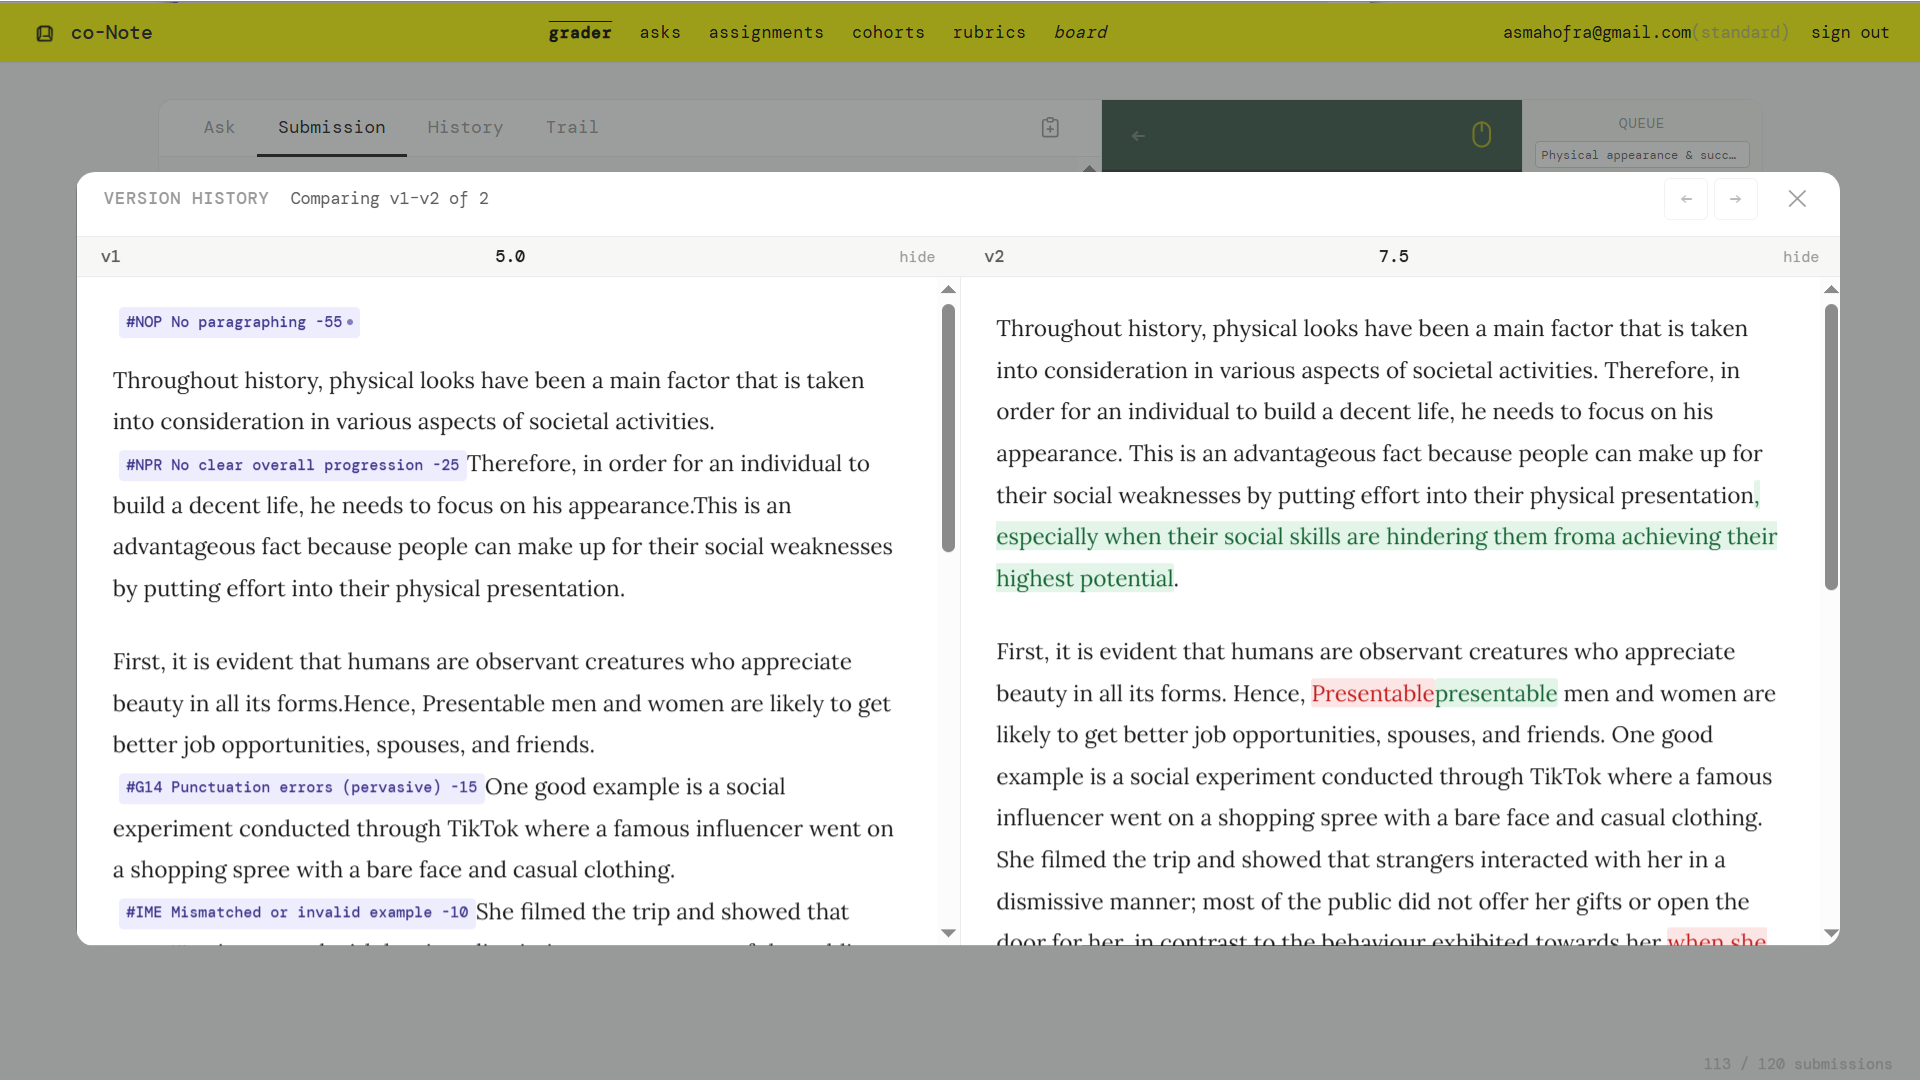Viewport: 1920px width, 1080px height.
Task: Close the Version History dialog
Action: [1797, 199]
